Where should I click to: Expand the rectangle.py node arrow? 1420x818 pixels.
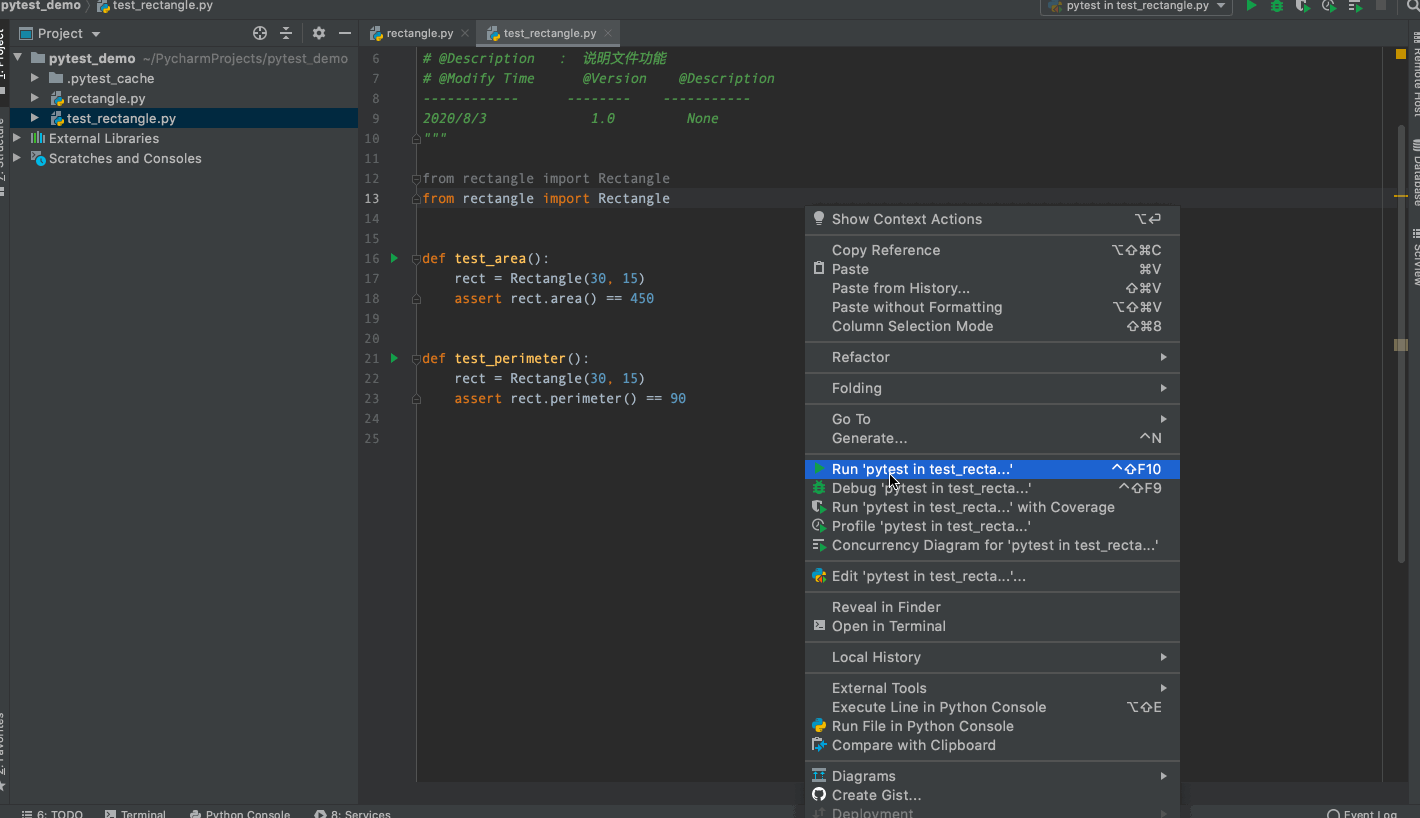point(35,98)
